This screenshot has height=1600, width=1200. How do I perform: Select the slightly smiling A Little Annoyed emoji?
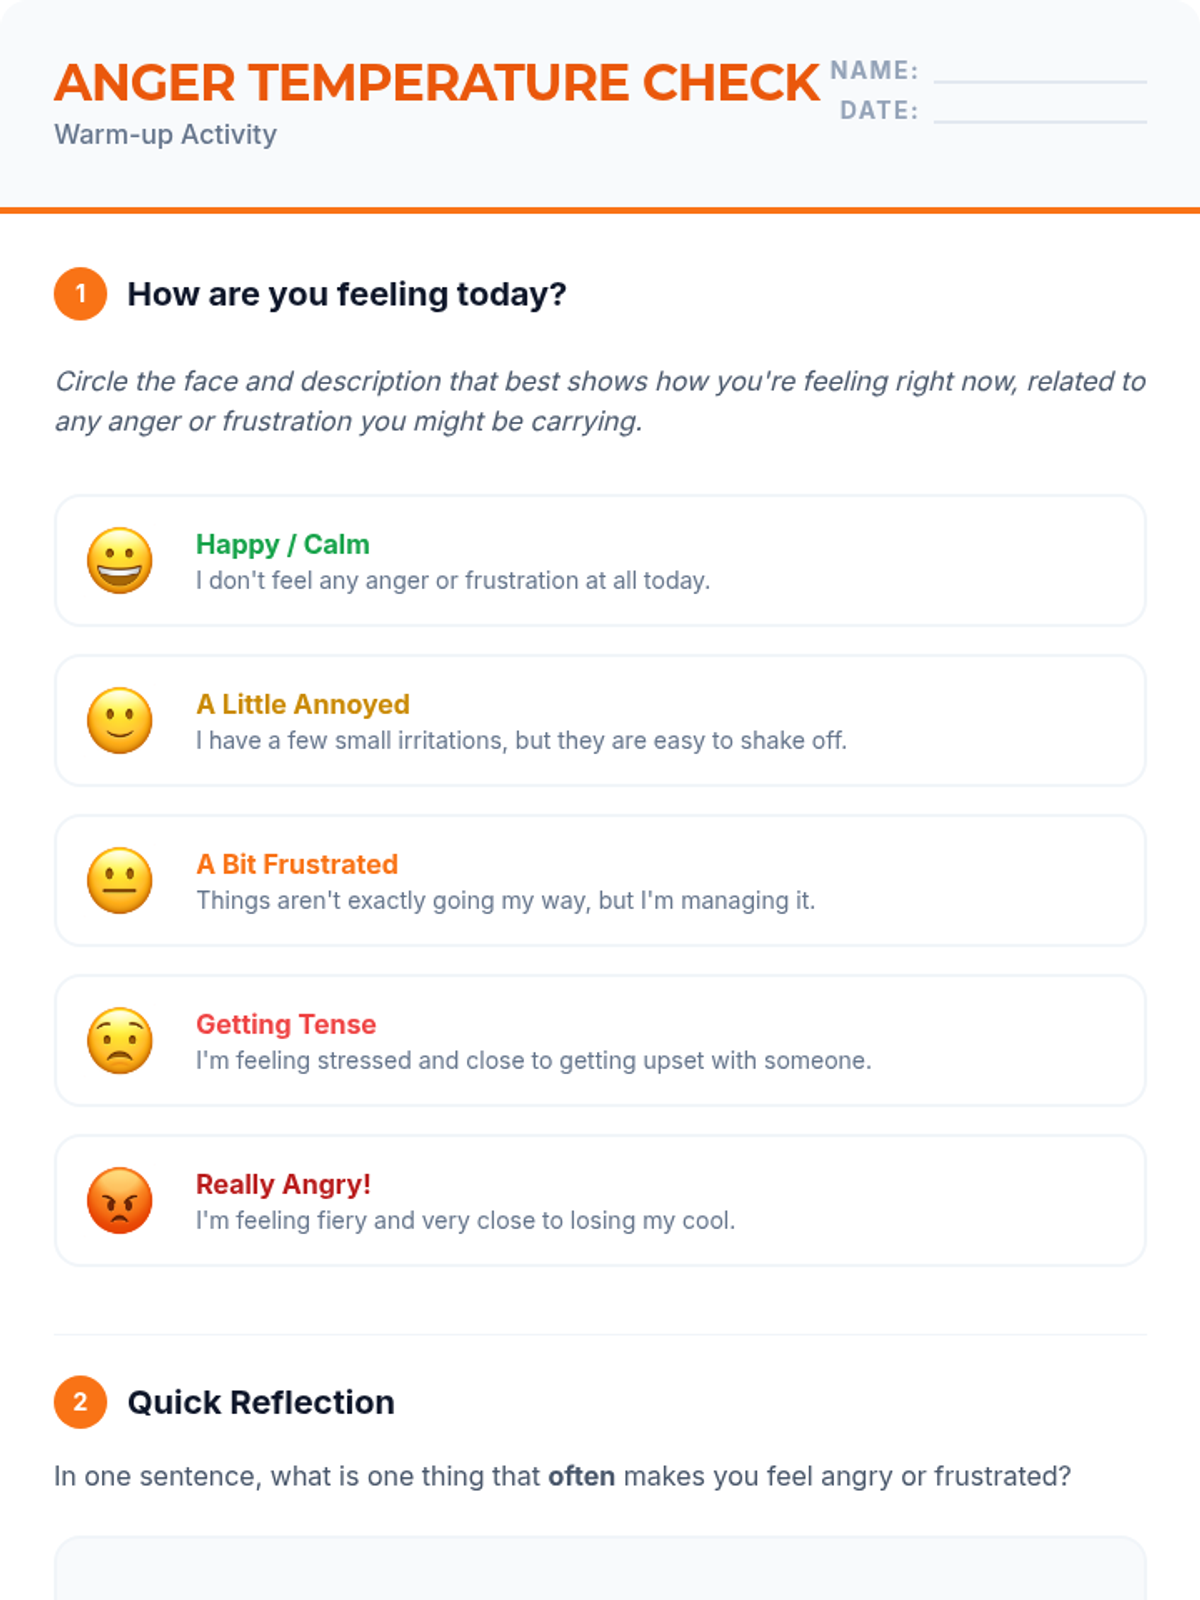click(x=120, y=720)
